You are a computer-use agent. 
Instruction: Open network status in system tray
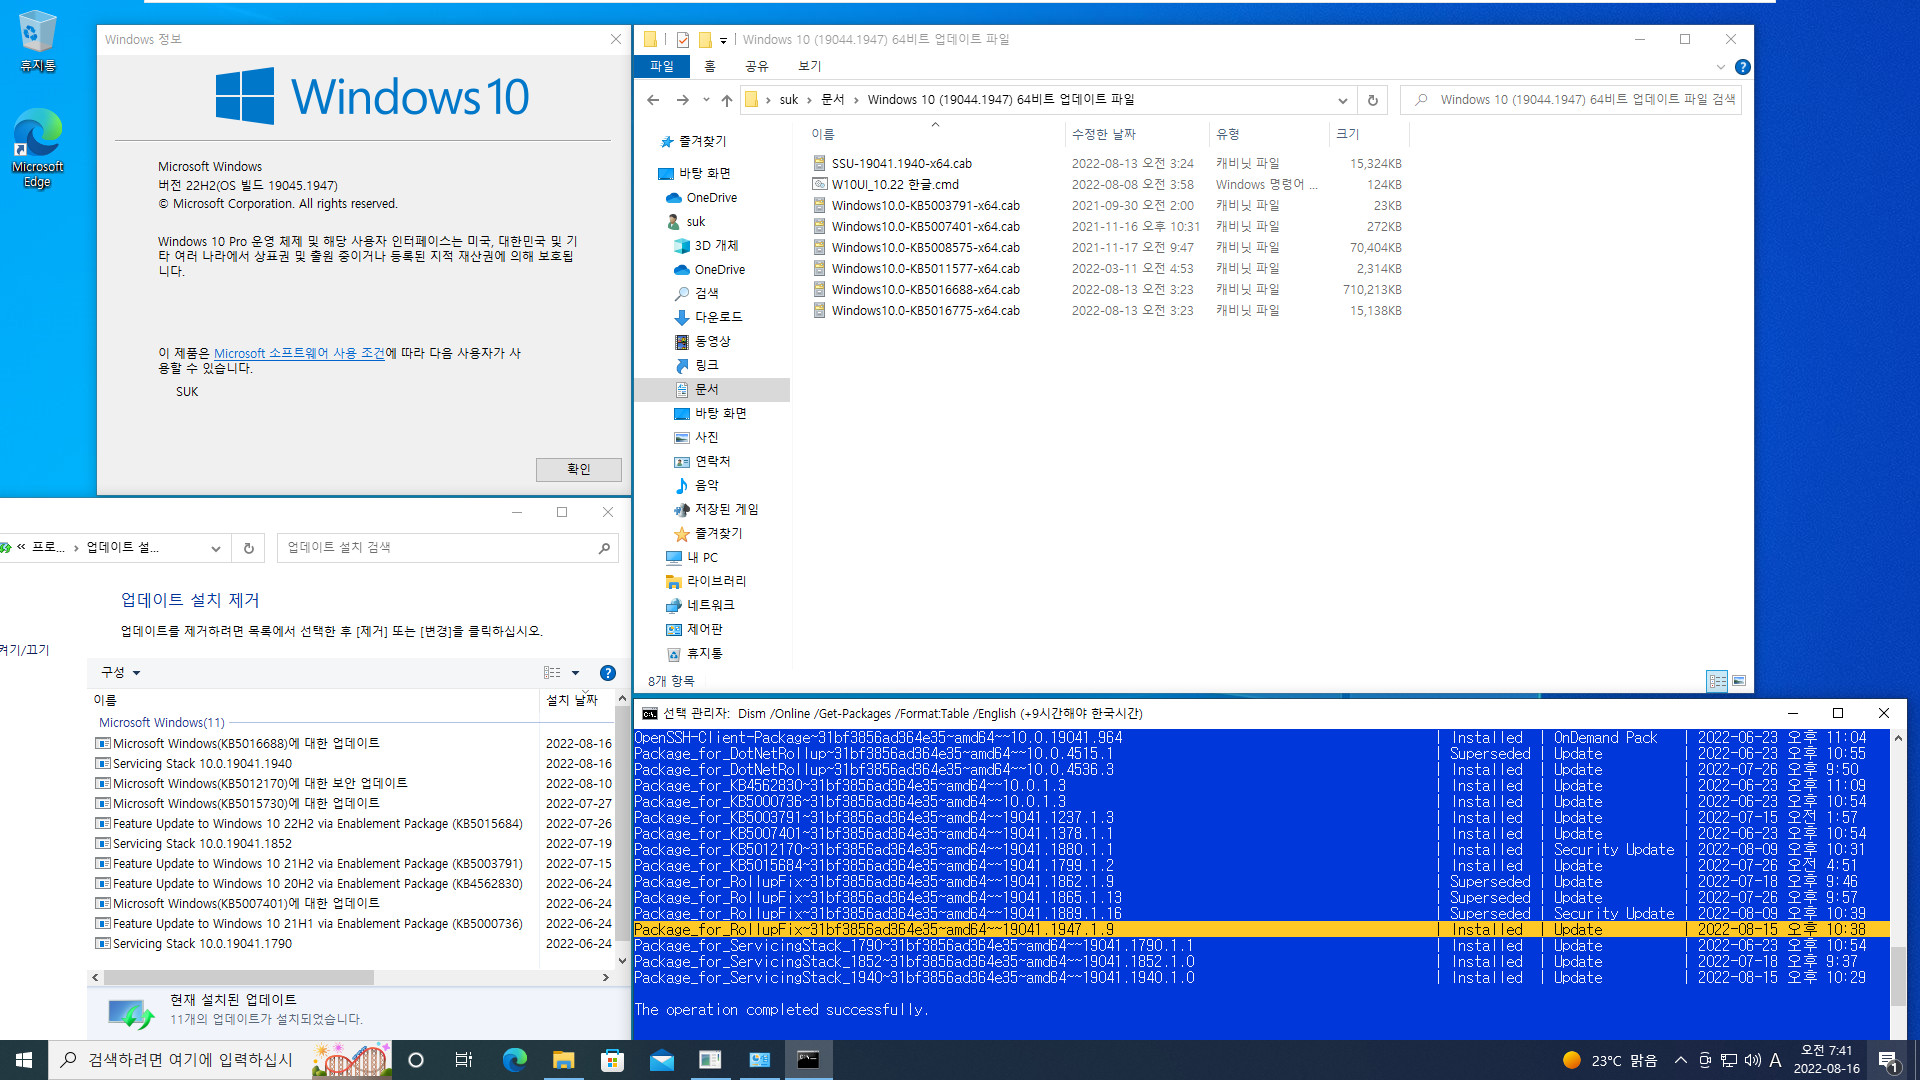point(1728,1060)
